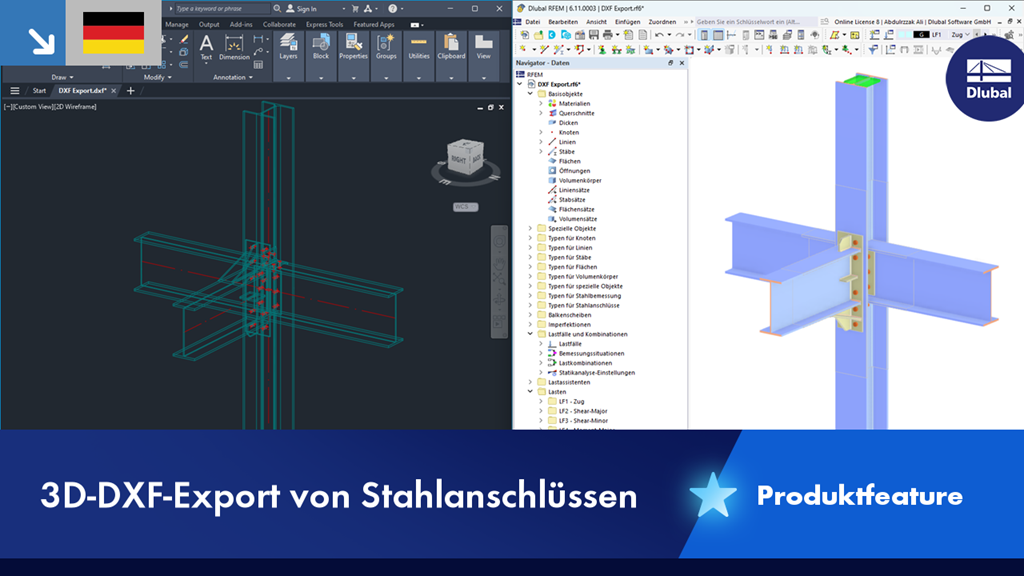Open the Express Tools ribbon tab

(325, 24)
